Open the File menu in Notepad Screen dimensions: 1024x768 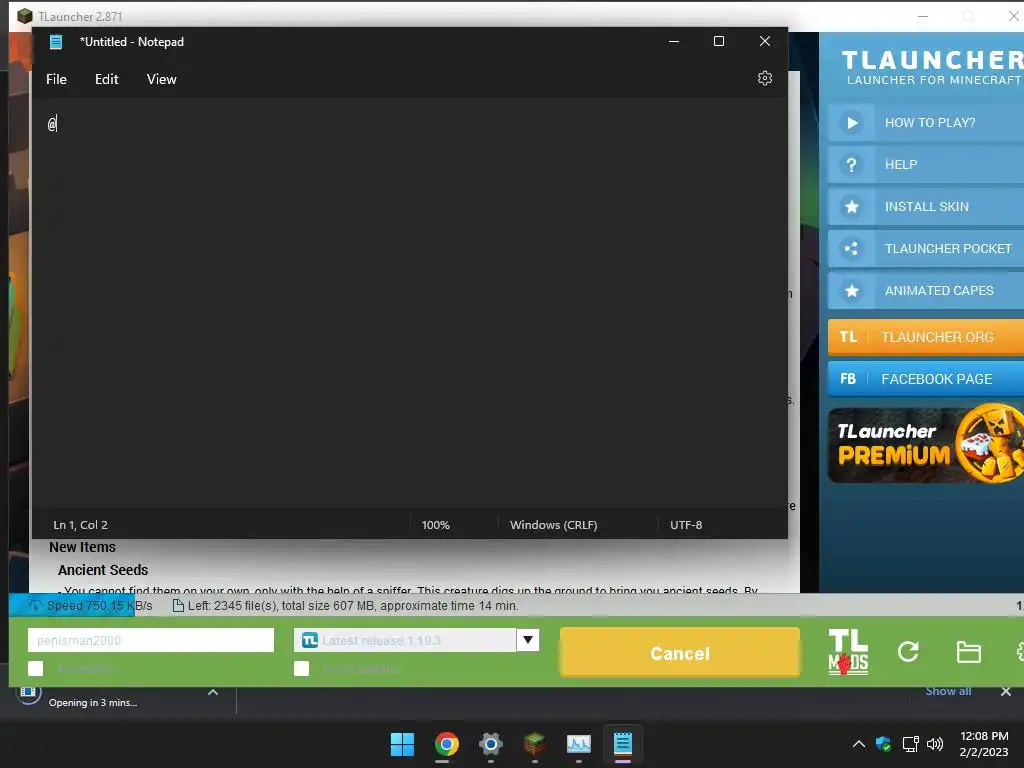[x=56, y=79]
